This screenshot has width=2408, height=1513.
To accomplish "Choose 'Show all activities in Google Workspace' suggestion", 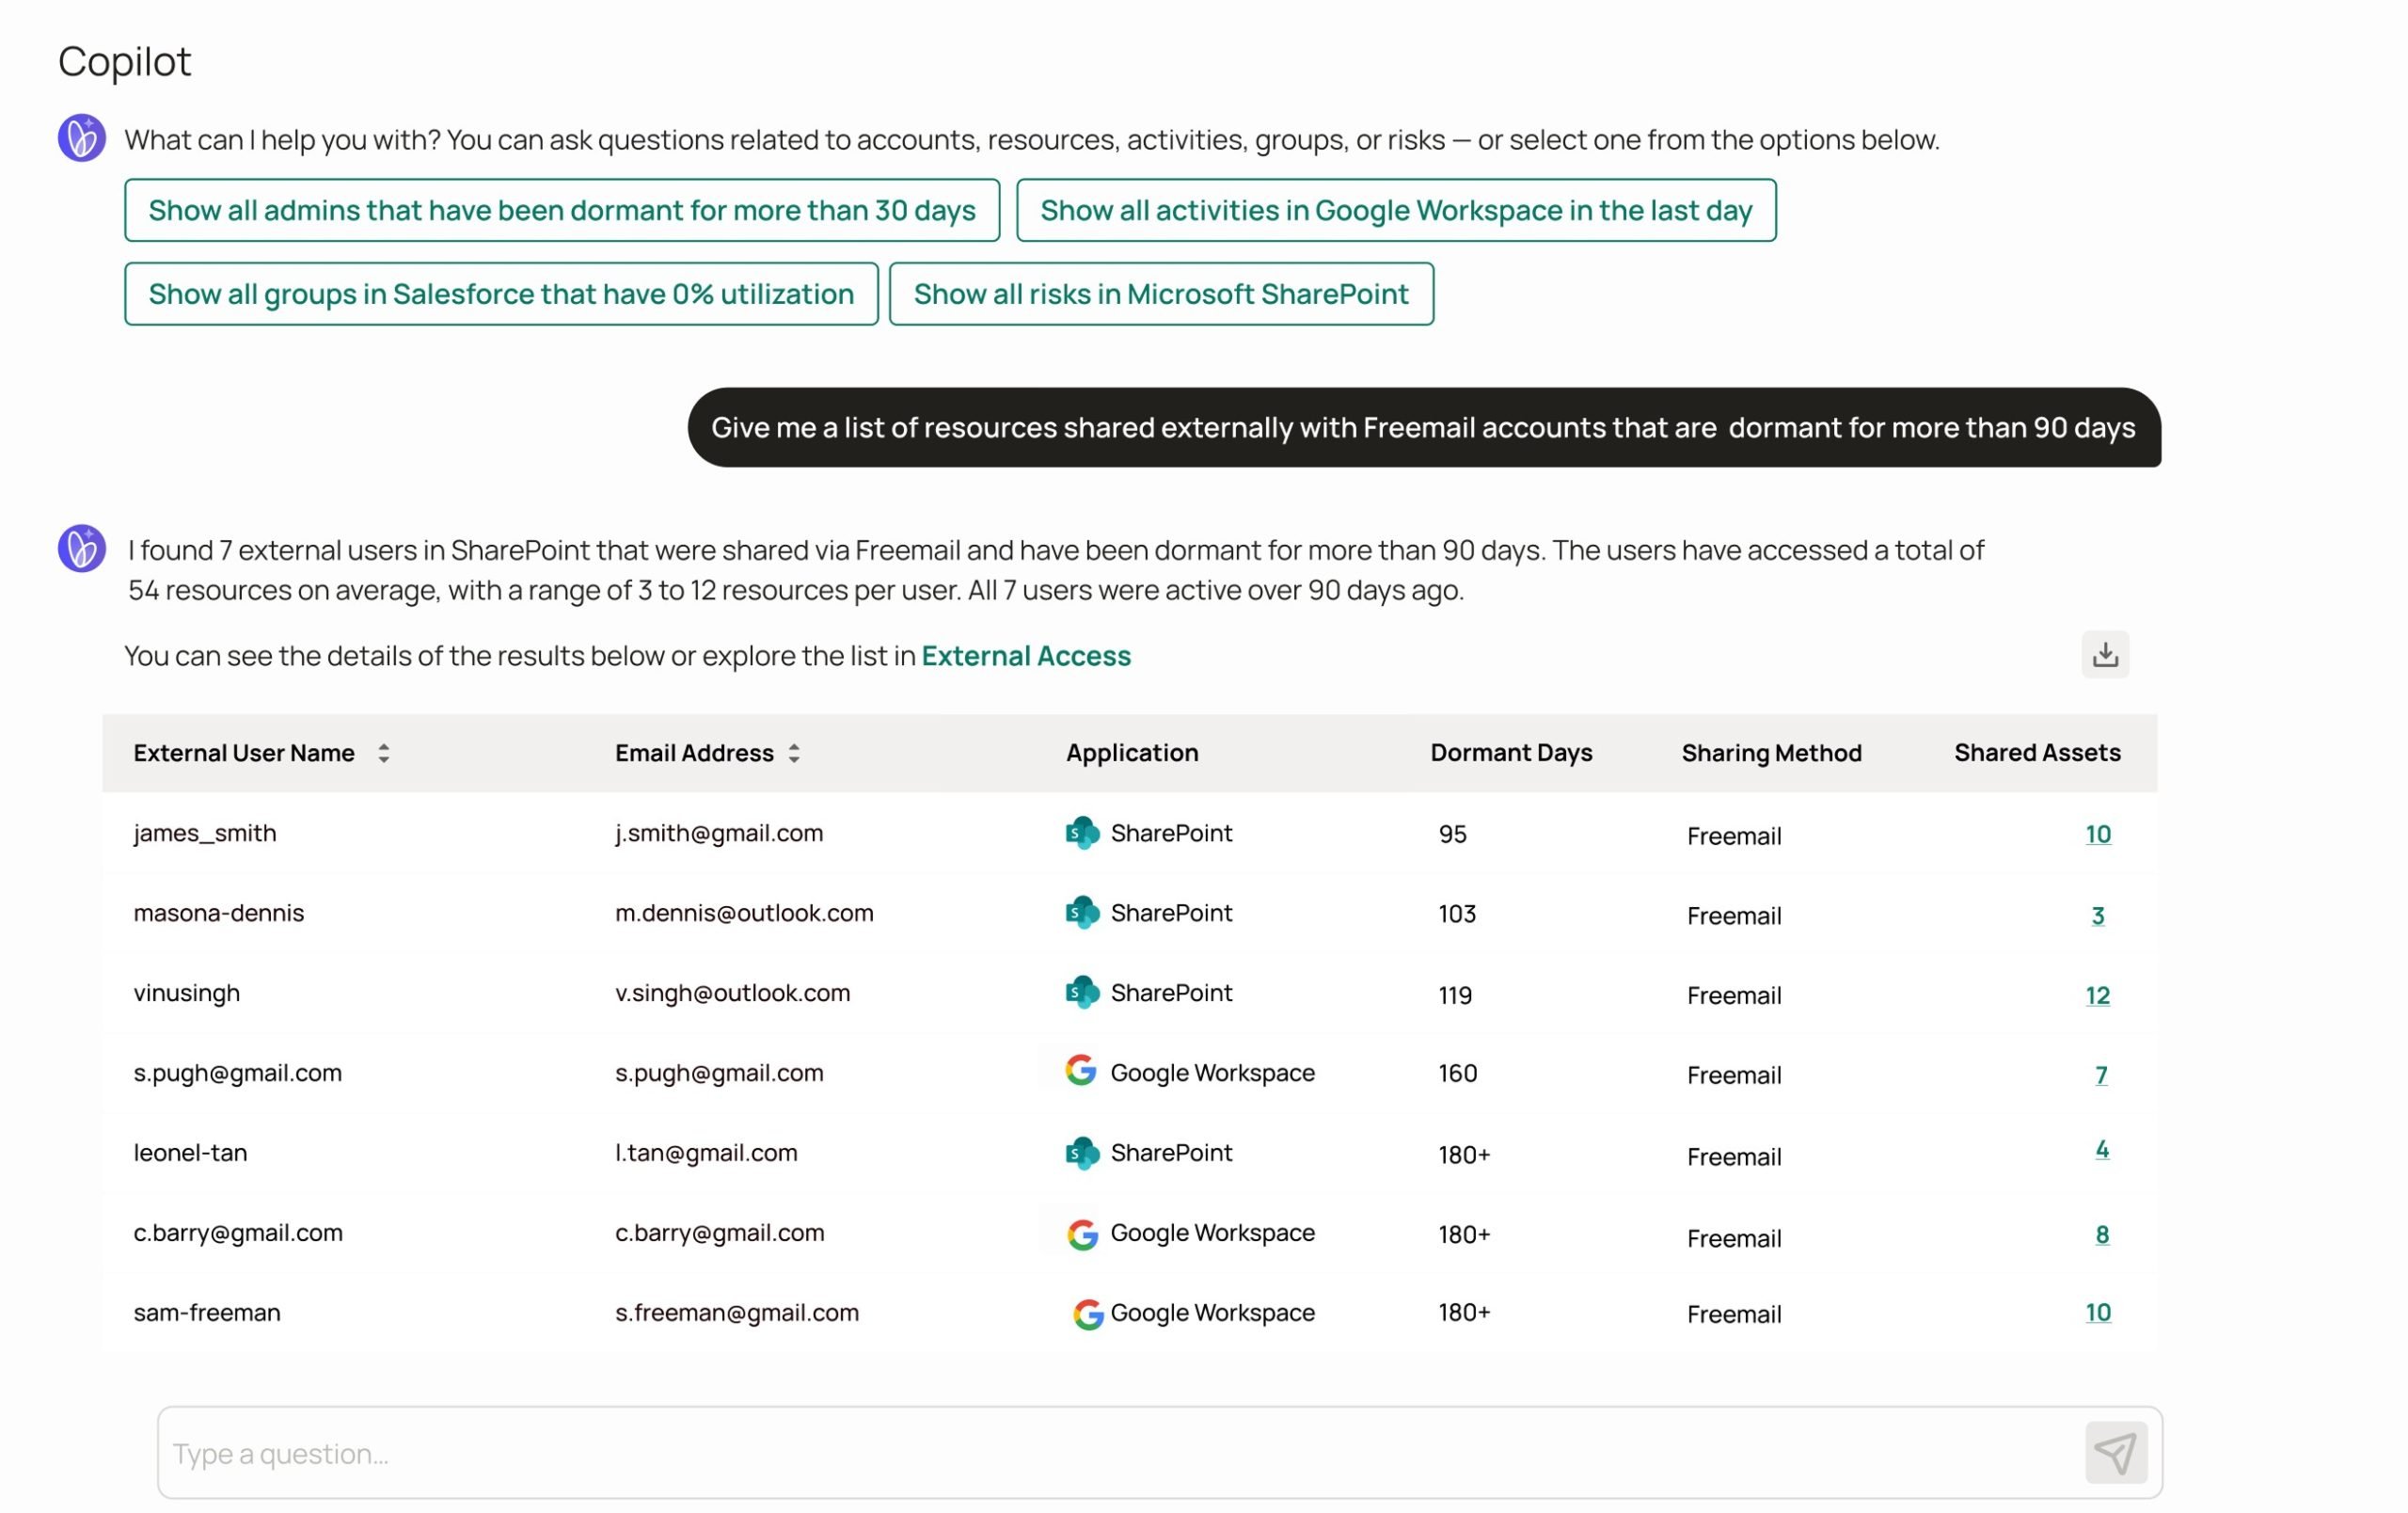I will (x=1395, y=210).
